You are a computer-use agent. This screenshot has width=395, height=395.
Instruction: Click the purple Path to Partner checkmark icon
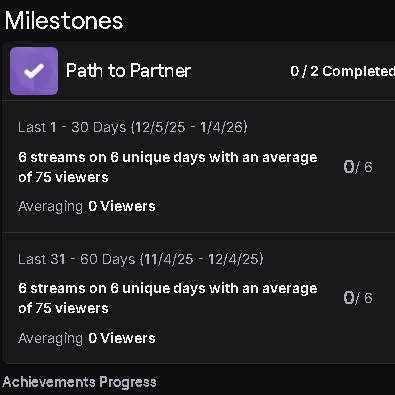[34, 71]
